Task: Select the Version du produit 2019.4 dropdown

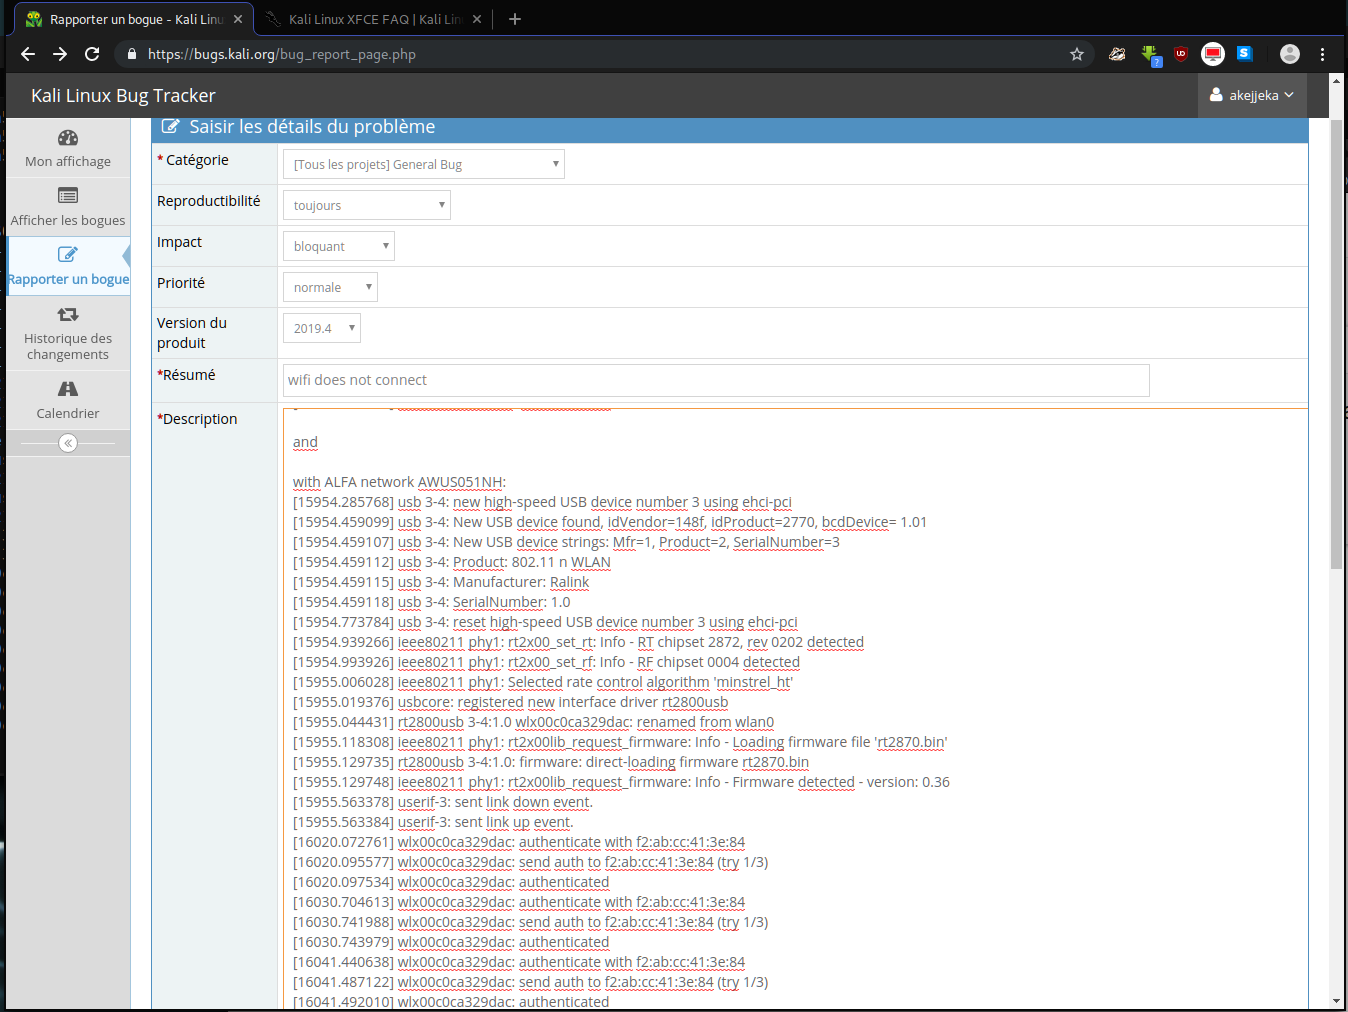Action: [322, 328]
